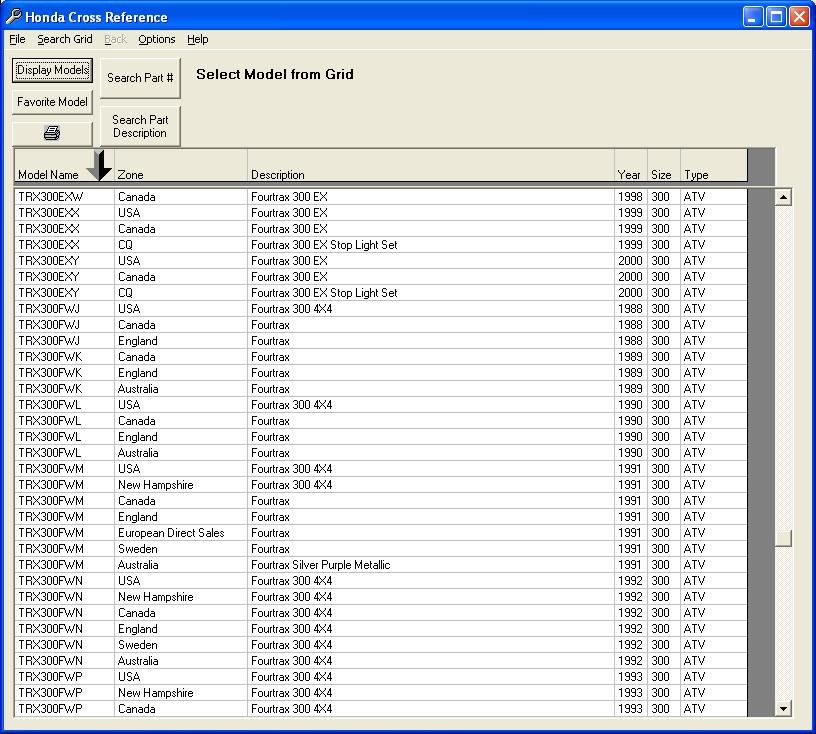Select TRX300EXX CQ Stop Light Set row

pos(381,245)
